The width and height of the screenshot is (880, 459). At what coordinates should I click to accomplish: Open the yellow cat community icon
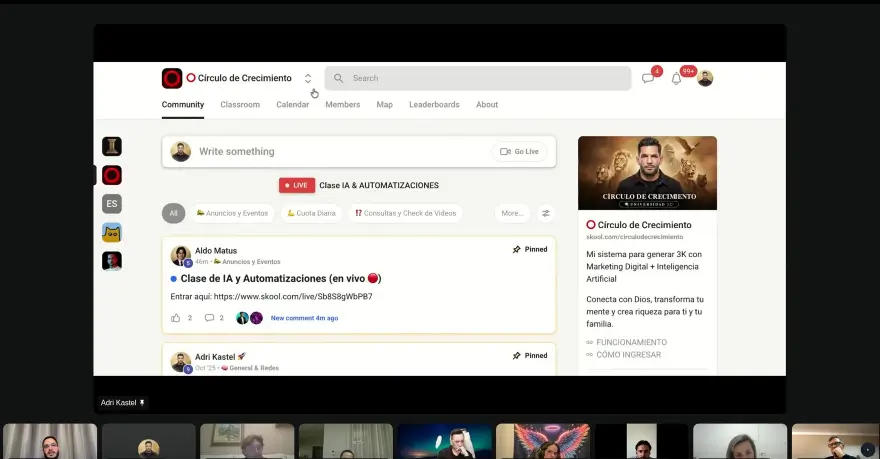[112, 233]
